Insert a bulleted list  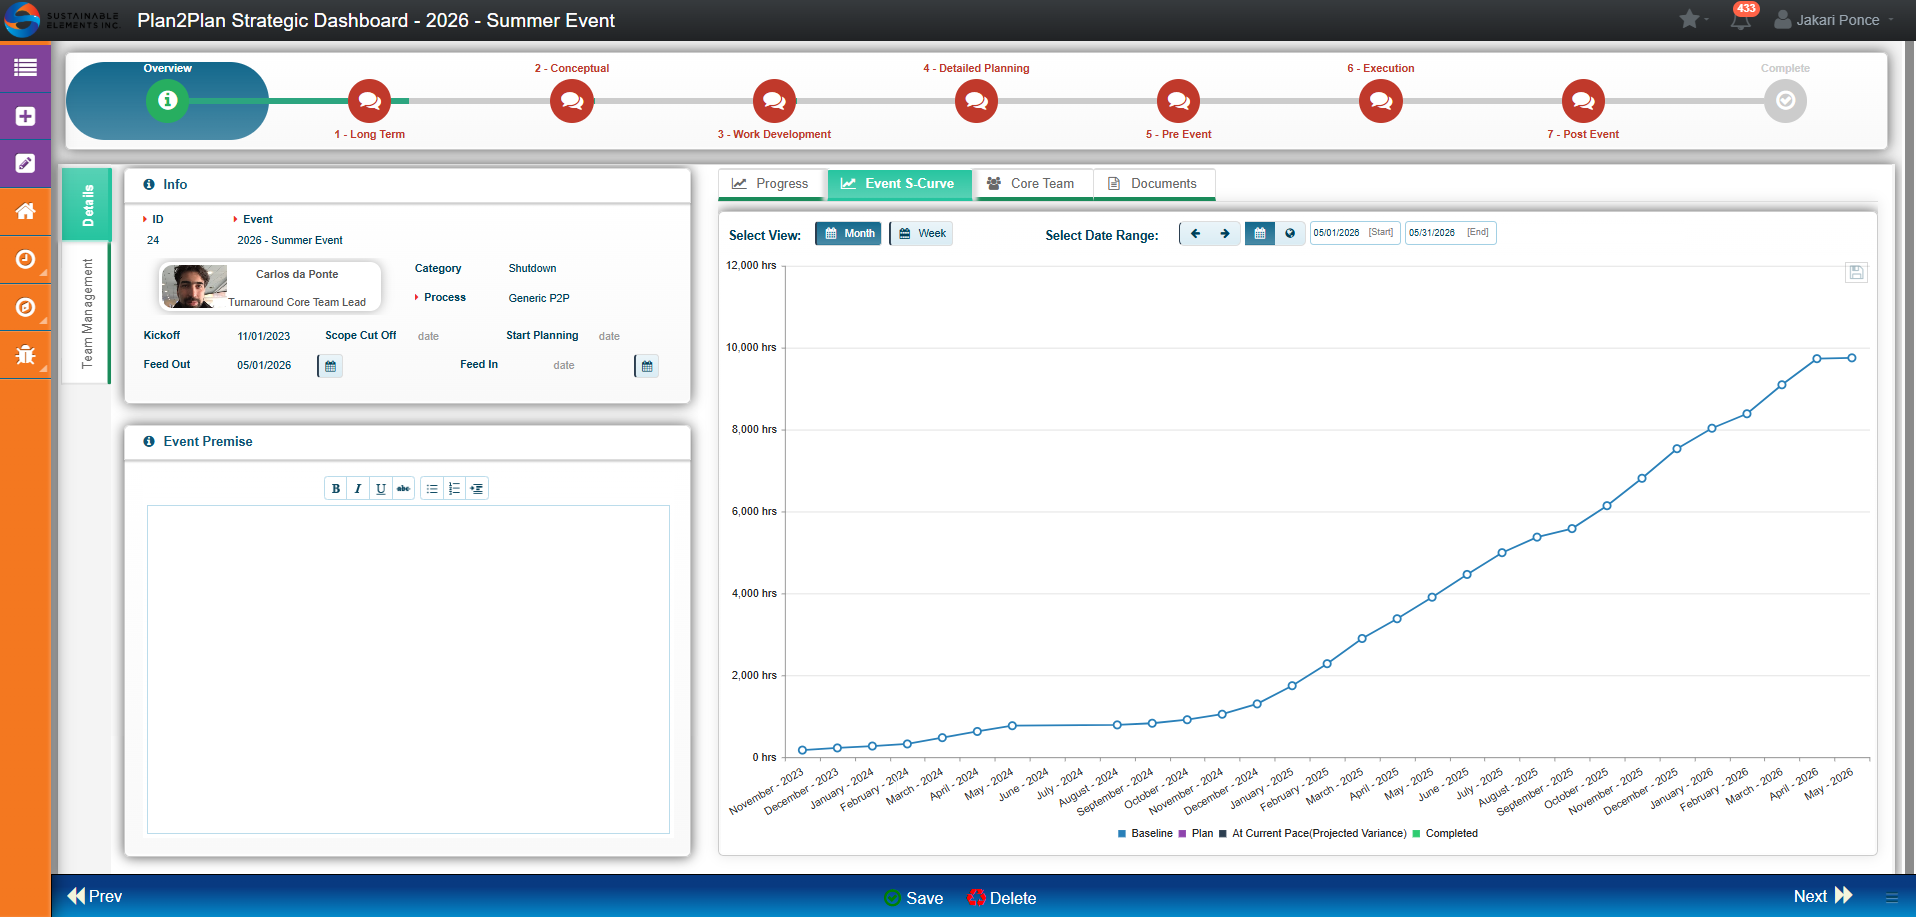coord(432,489)
